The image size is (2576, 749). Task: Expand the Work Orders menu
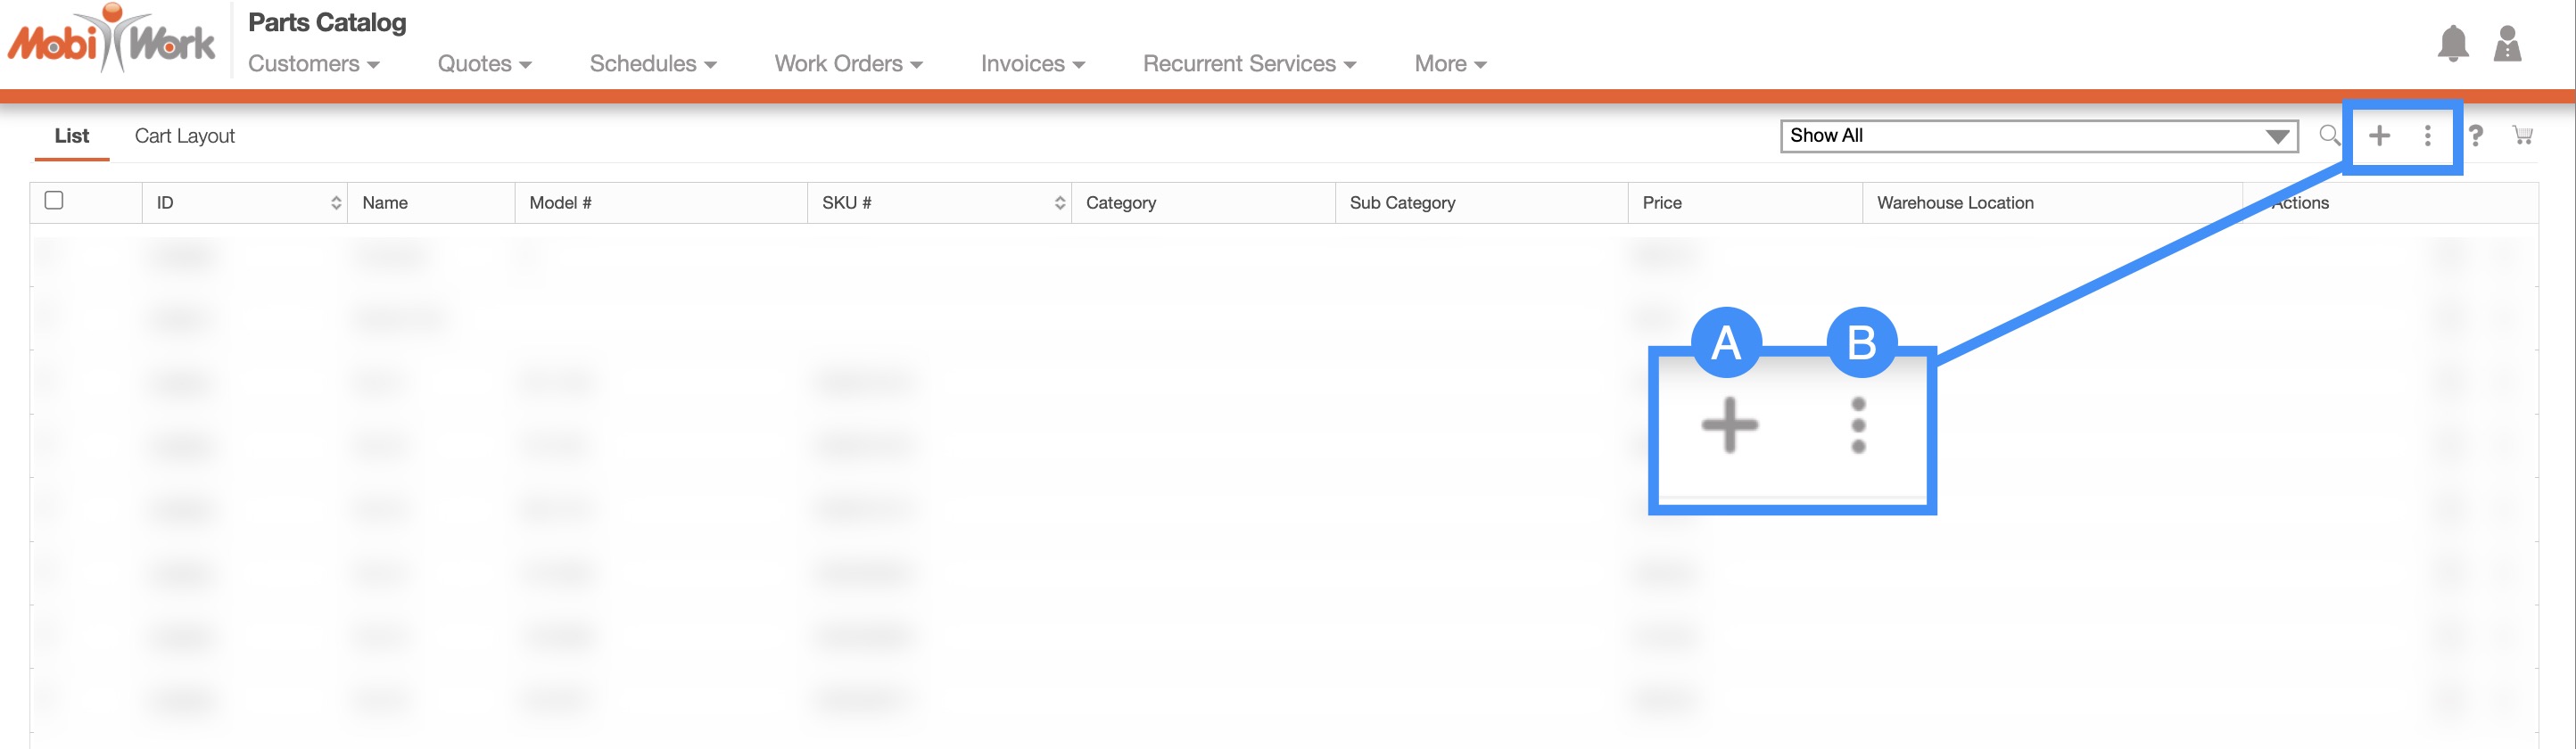coord(847,64)
